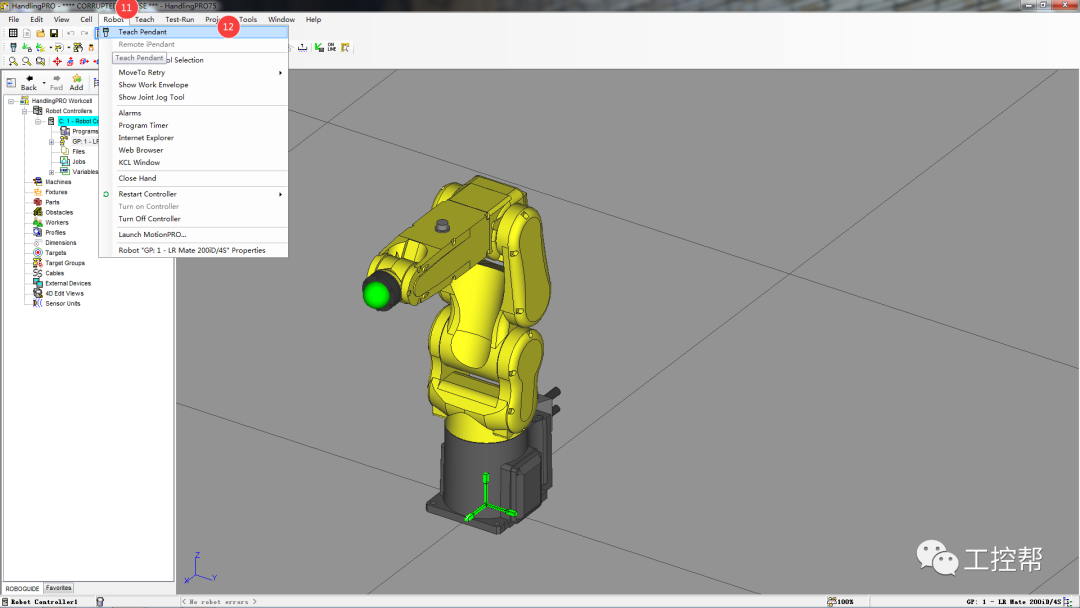
Task: Click the 100% status bar indicator
Action: 840,602
